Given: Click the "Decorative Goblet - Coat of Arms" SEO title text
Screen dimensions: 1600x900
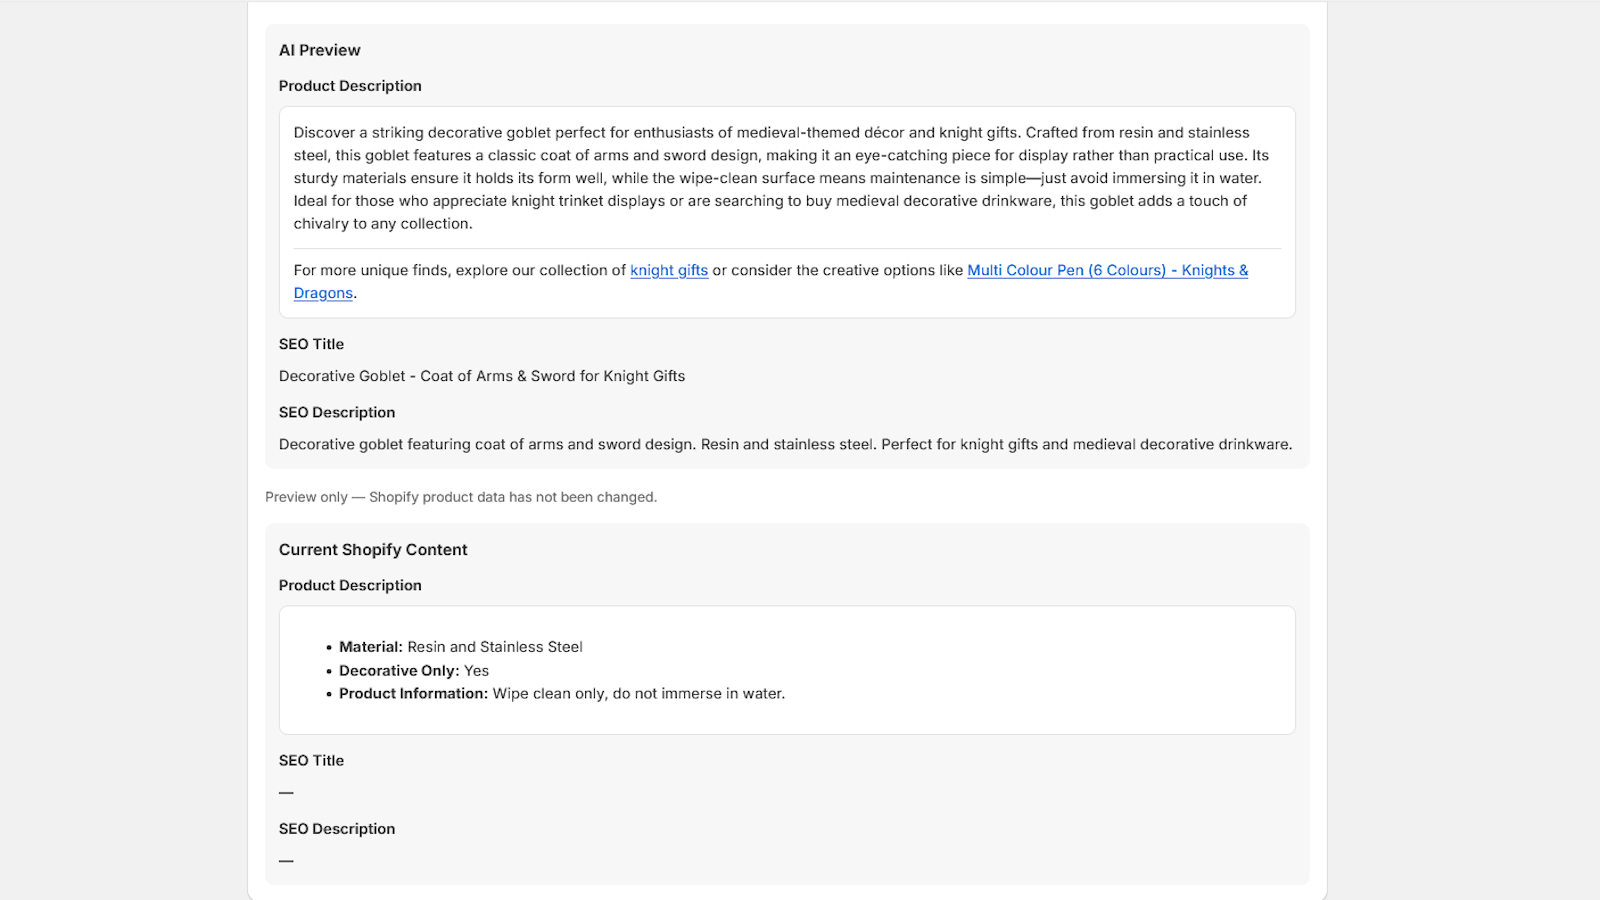Looking at the screenshot, I should tap(482, 376).
